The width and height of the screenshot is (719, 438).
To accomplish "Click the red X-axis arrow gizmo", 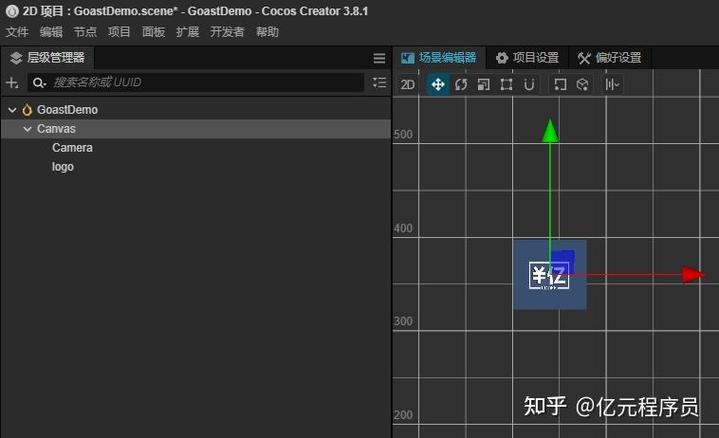I will point(691,275).
